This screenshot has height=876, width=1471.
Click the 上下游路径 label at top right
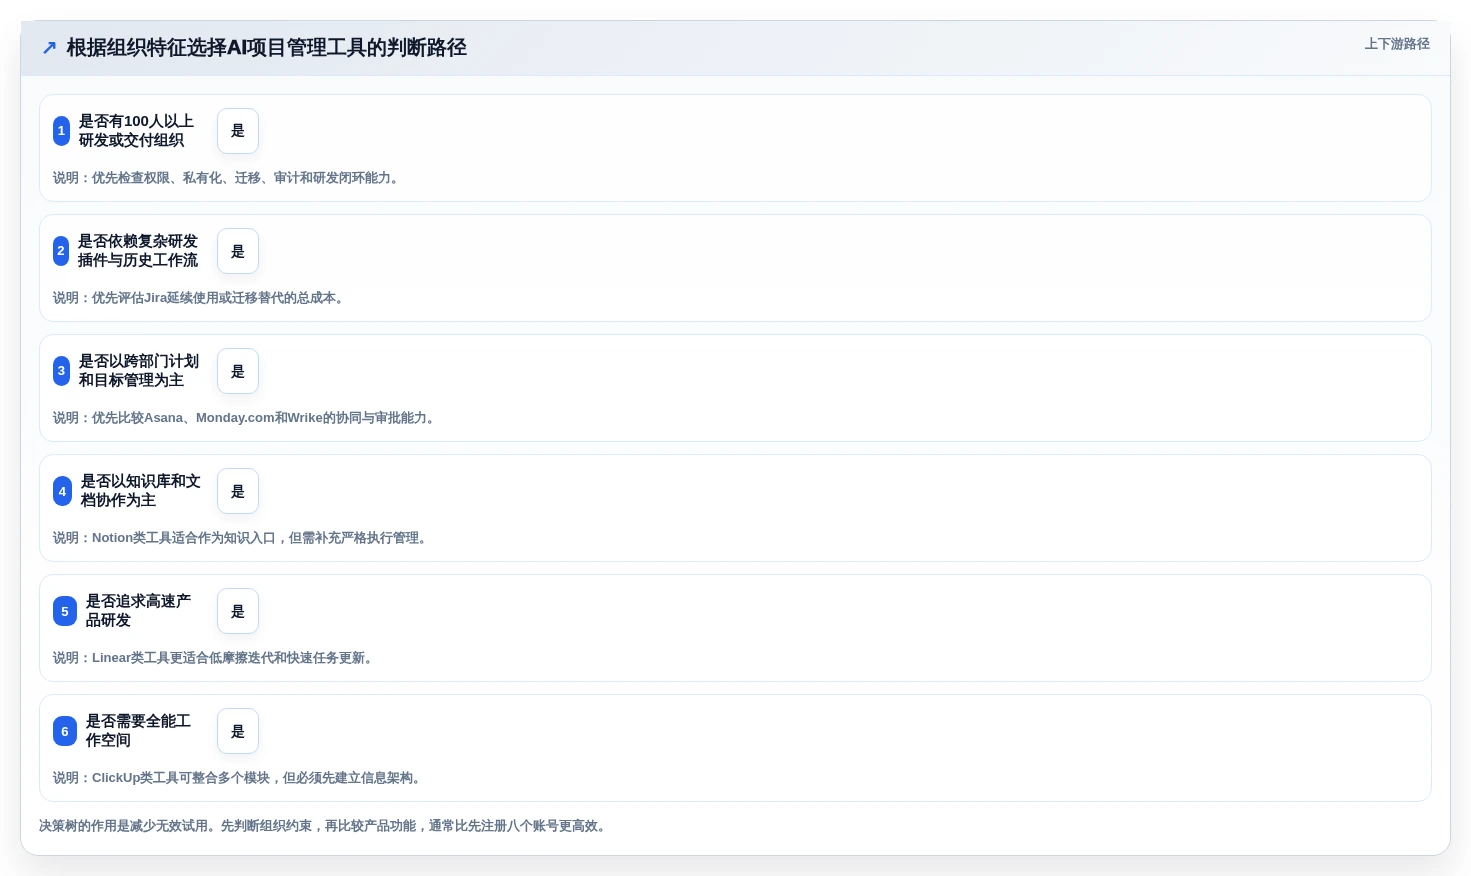[x=1397, y=44]
